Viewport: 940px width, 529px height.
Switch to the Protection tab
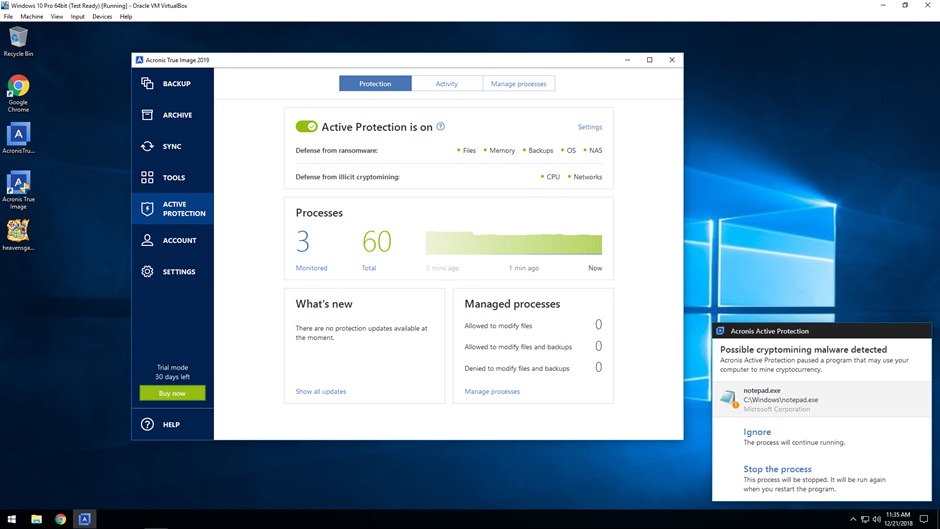375,84
